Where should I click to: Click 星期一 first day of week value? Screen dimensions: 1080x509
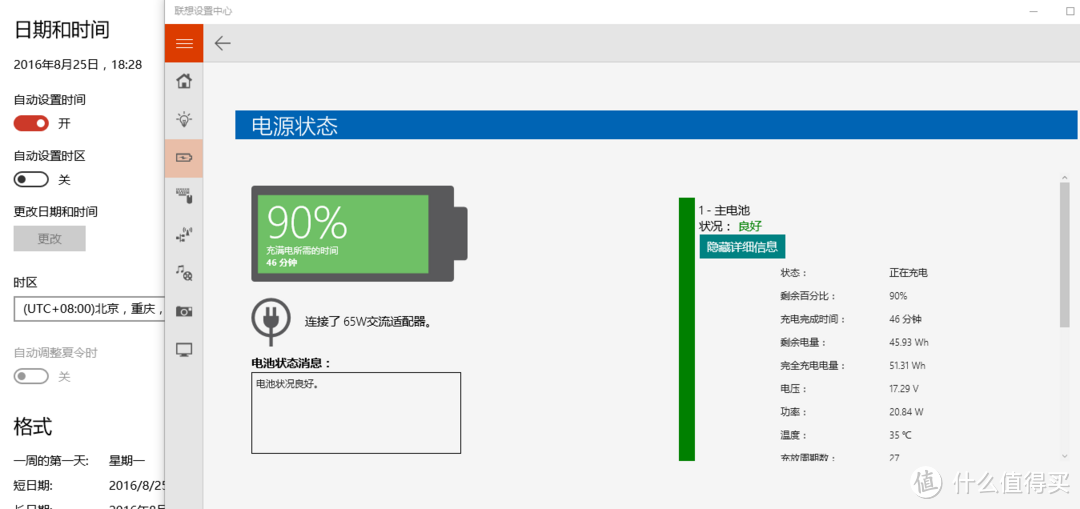127,461
